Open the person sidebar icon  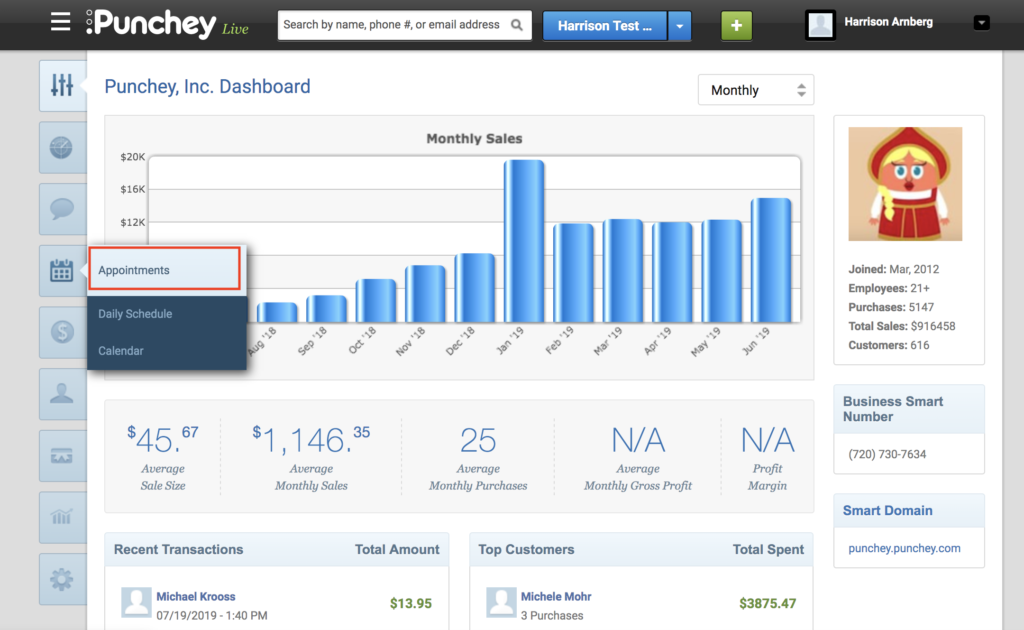(62, 394)
